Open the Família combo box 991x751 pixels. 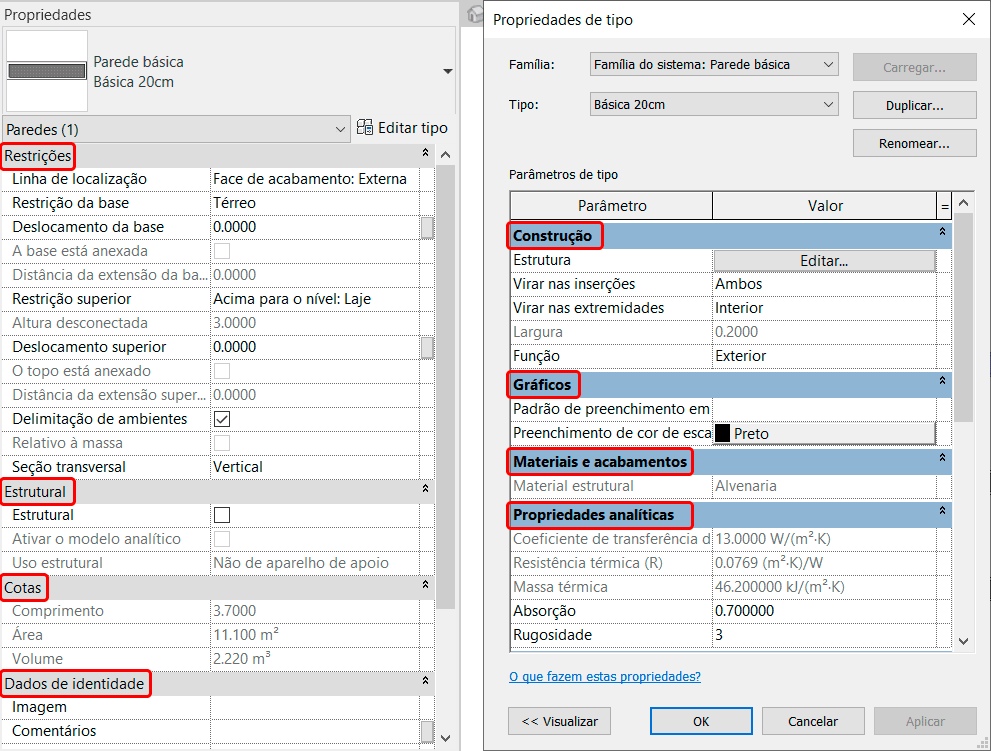tap(714, 65)
